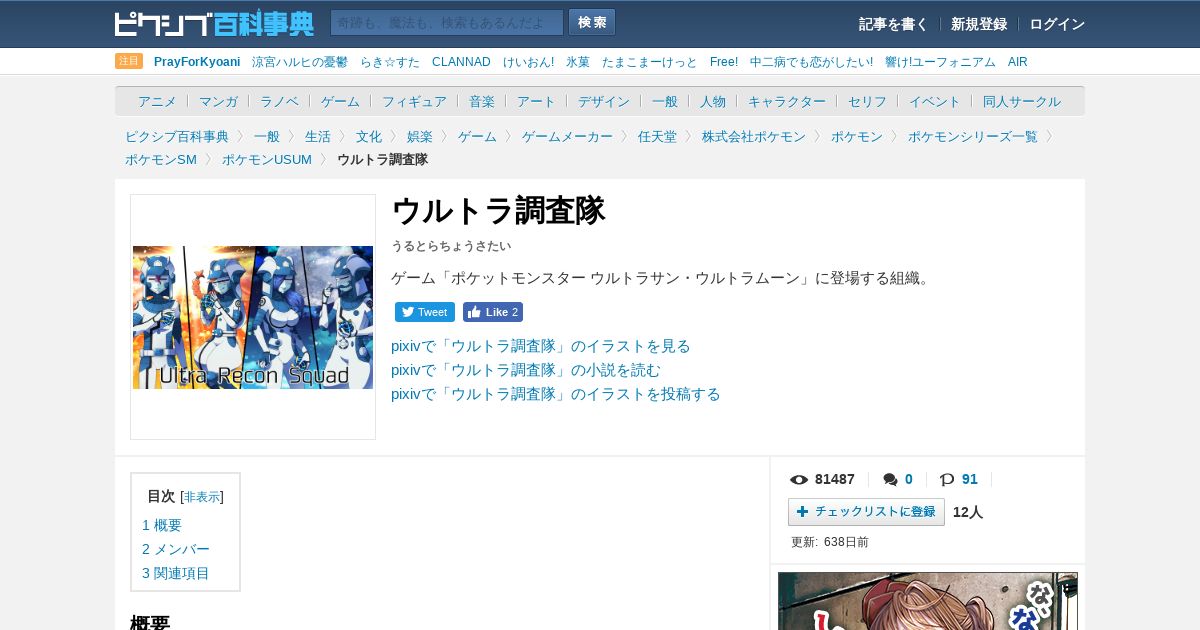1200x630 pixels.
Task: Click the eye view-count icon
Action: (x=799, y=480)
